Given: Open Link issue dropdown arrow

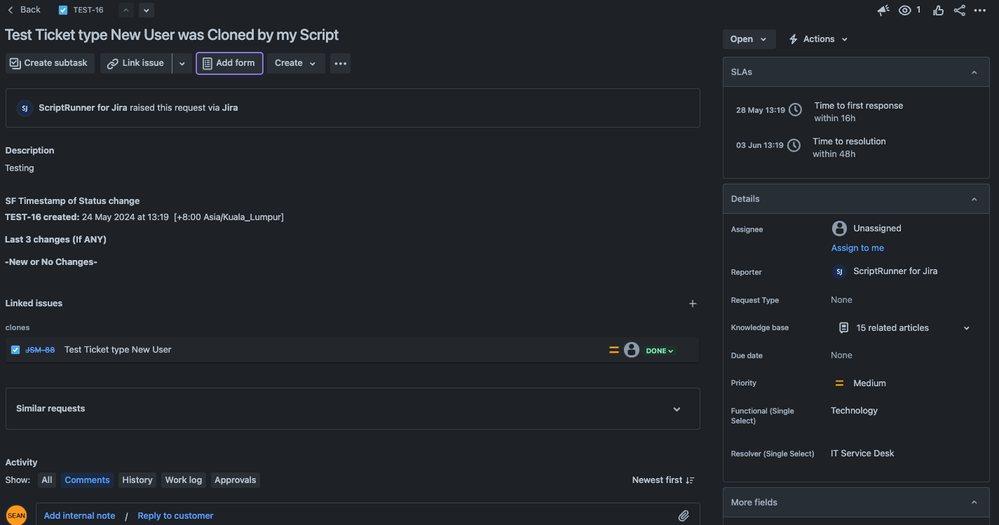Looking at the screenshot, I should tap(182, 63).
